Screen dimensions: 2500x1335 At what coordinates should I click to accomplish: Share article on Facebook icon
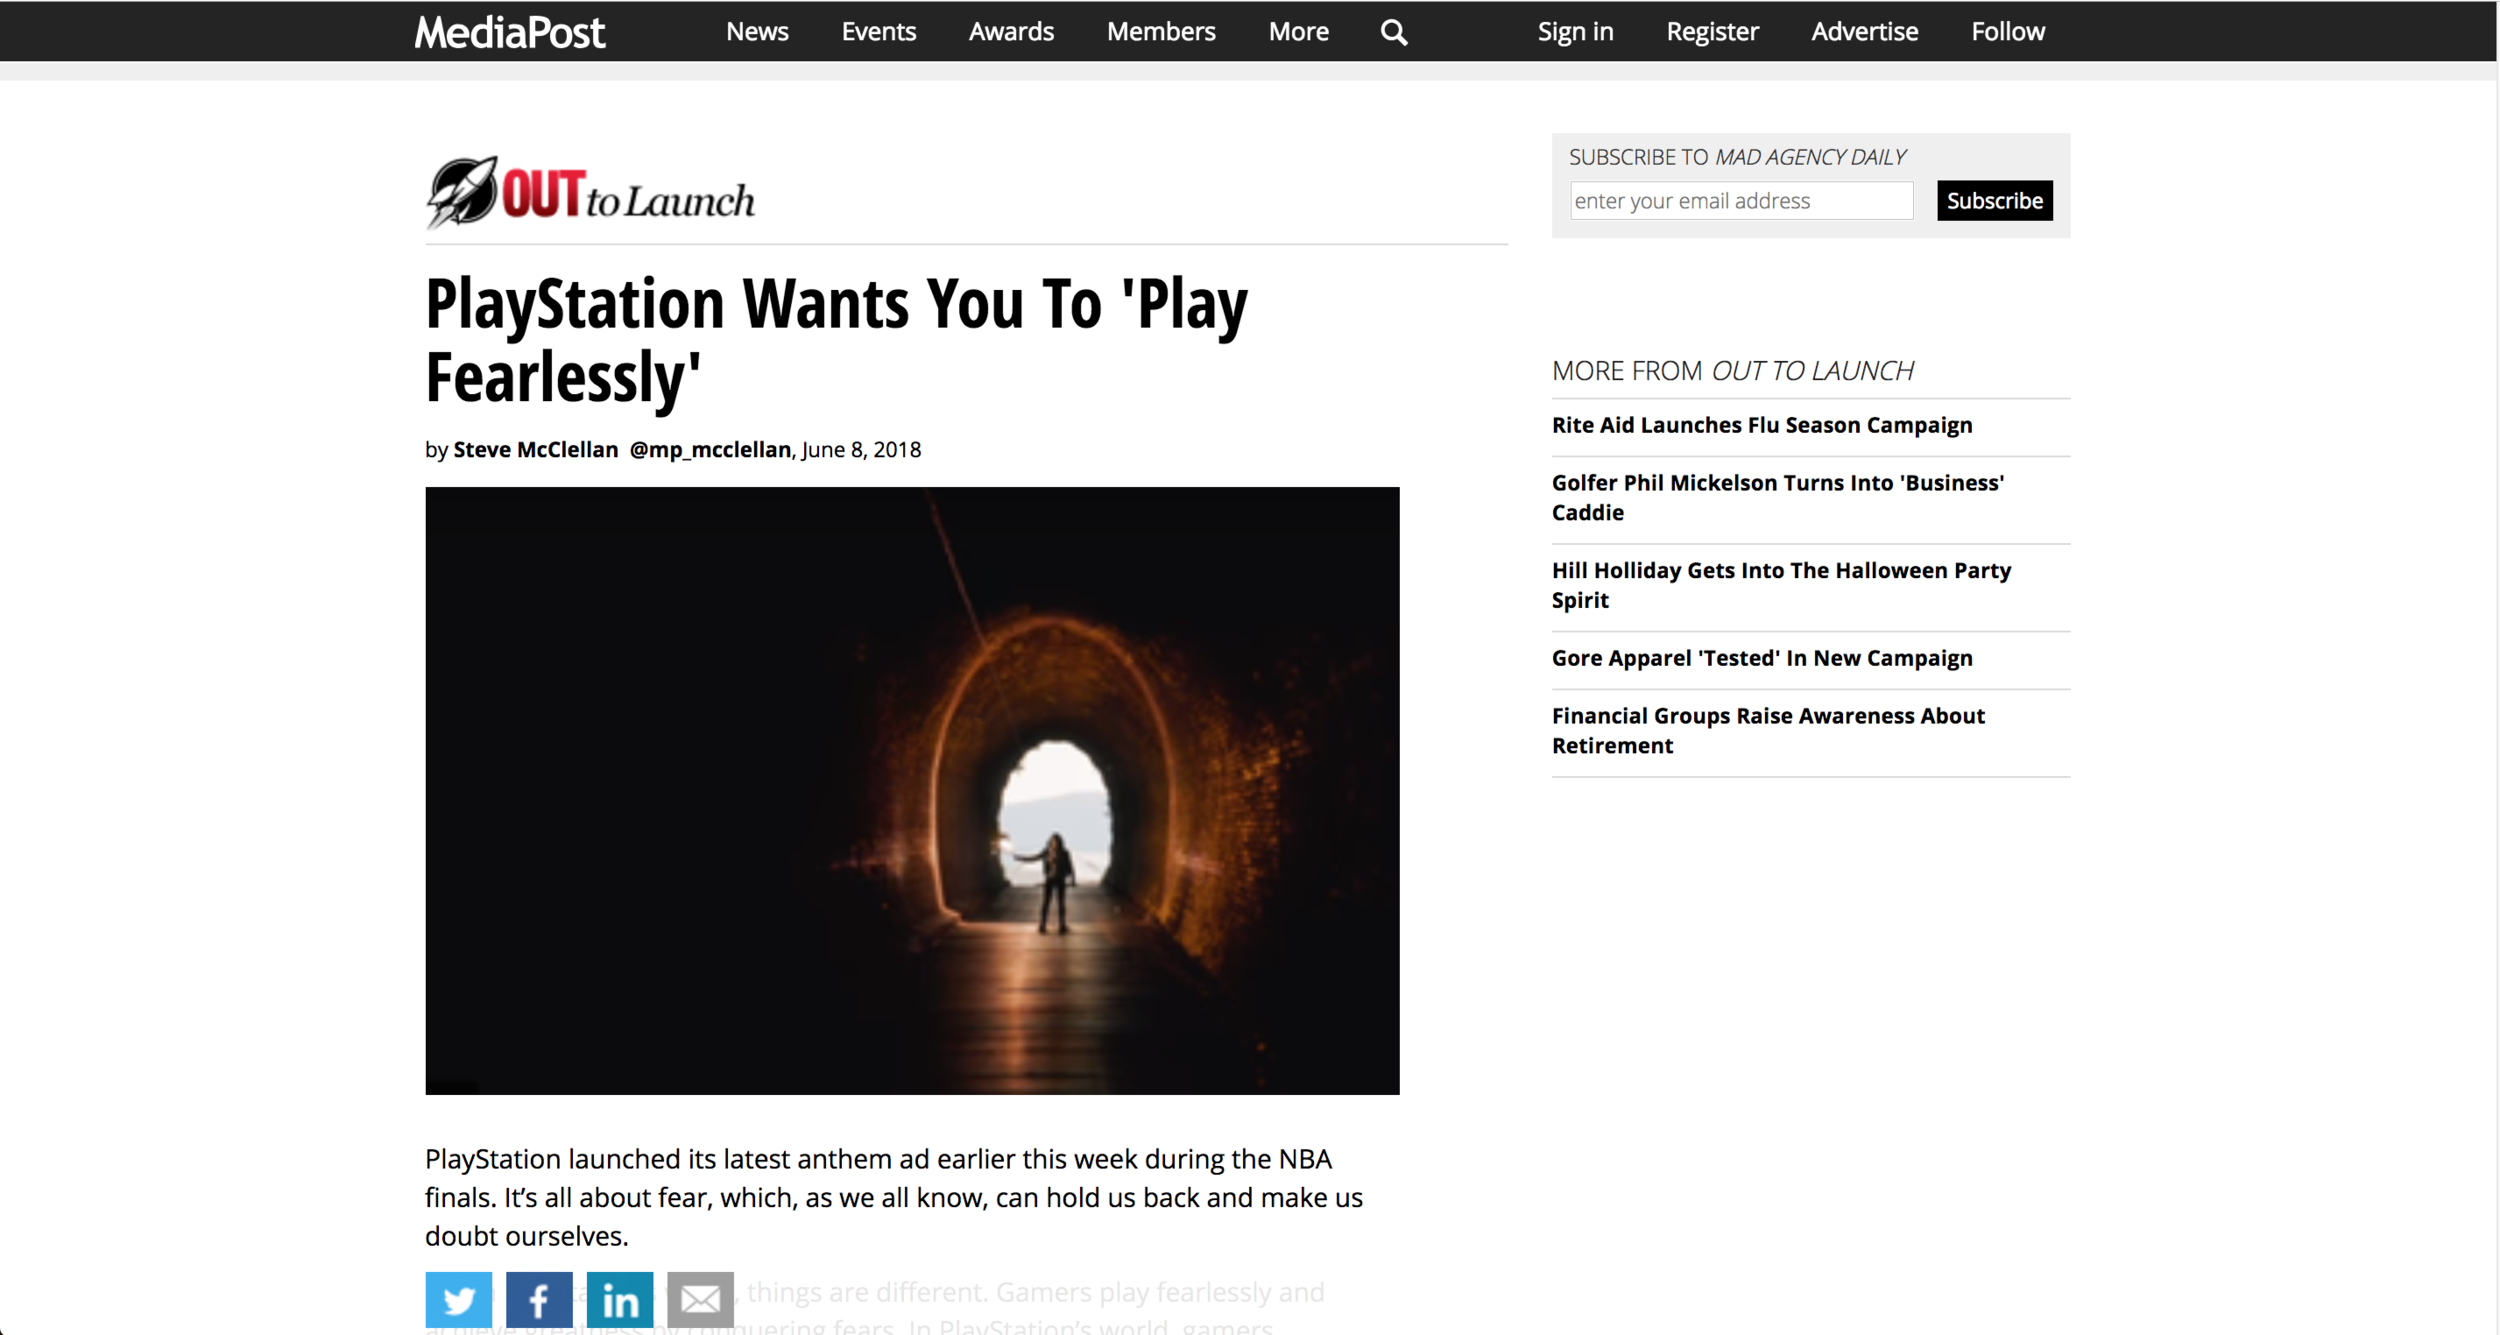click(x=539, y=1299)
